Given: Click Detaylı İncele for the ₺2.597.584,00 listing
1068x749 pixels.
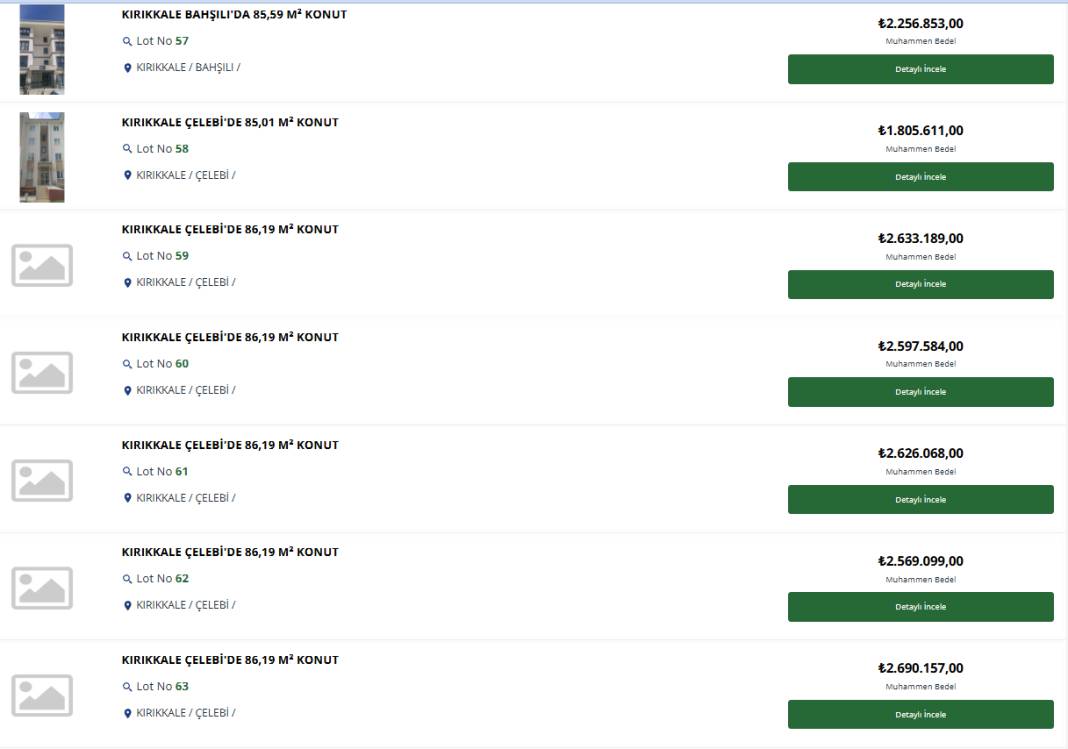Looking at the screenshot, I should 920,392.
